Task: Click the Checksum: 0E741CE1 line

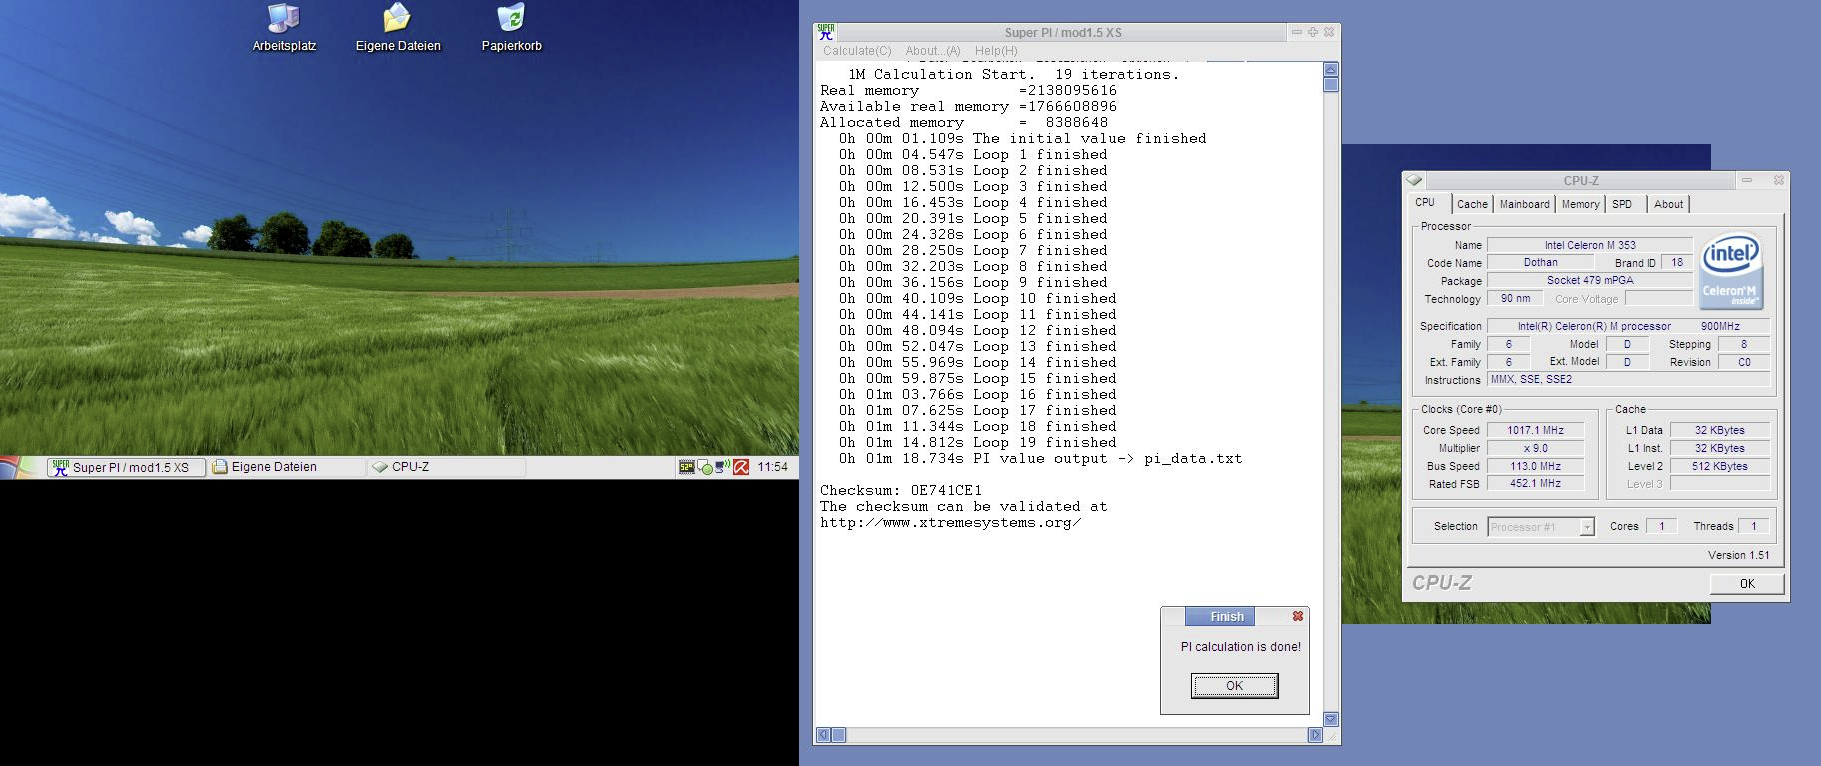Action: 901,490
